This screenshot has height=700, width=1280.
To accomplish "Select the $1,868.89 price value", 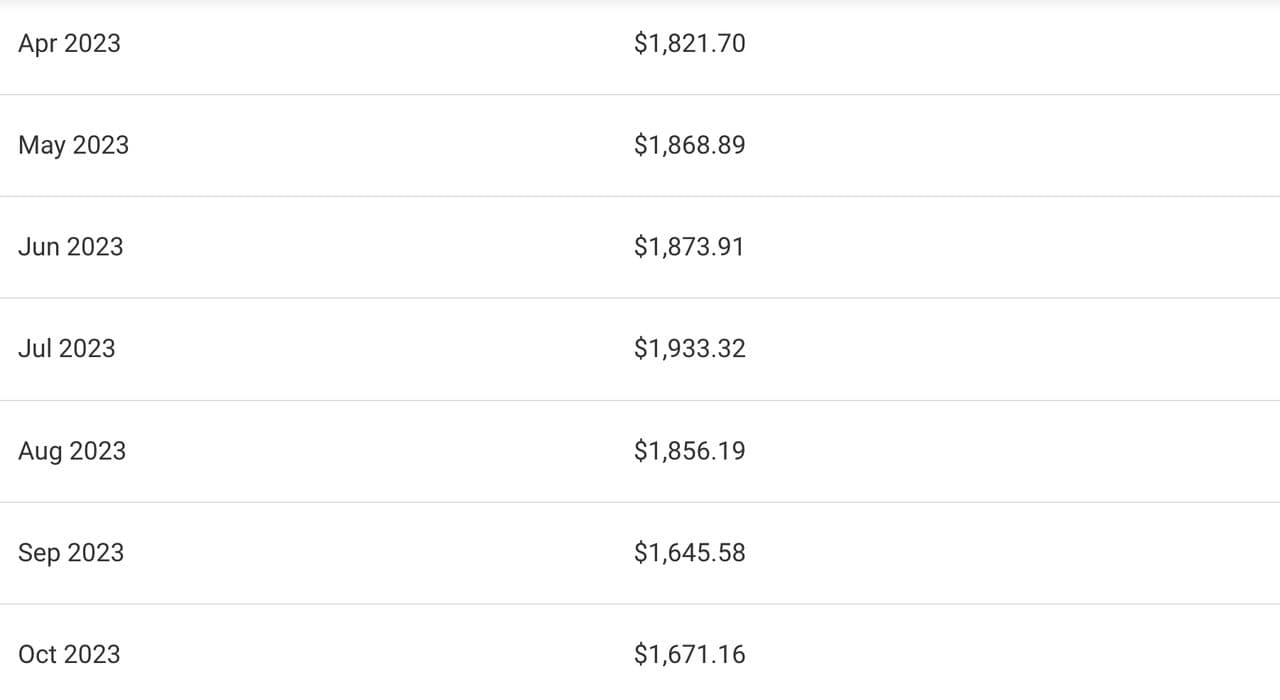I will point(689,145).
